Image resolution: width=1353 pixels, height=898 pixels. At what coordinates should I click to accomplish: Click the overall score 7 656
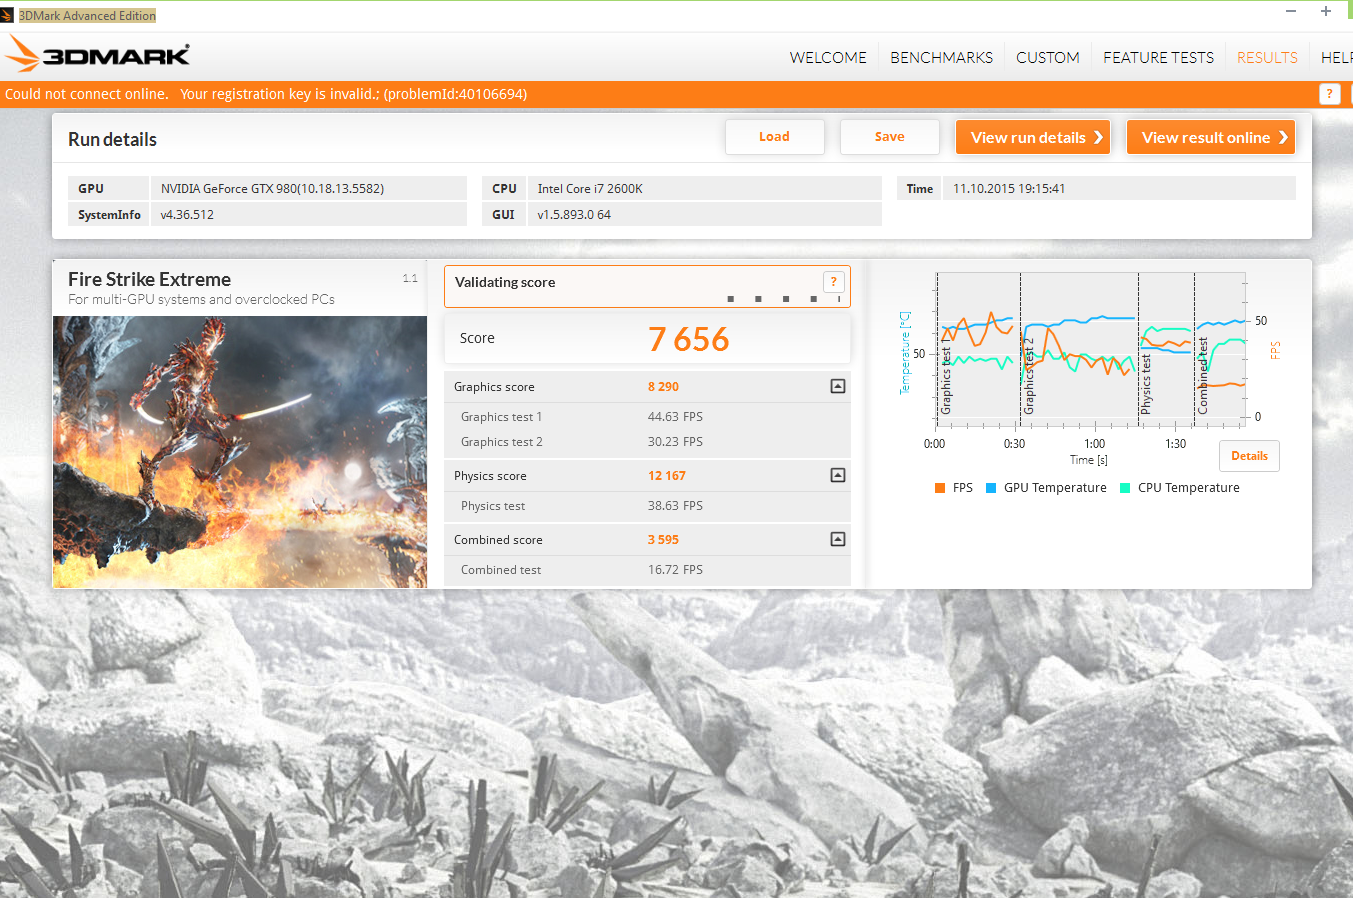coord(689,339)
